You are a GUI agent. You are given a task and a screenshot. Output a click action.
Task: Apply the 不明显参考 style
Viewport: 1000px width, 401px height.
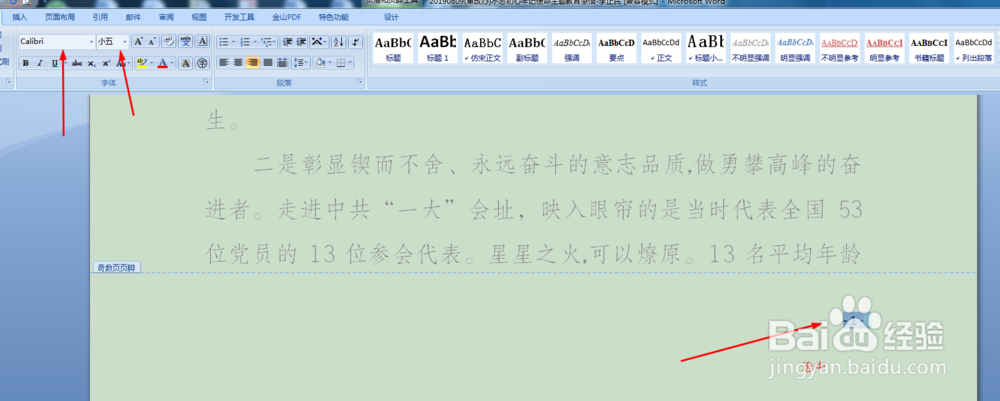(839, 48)
